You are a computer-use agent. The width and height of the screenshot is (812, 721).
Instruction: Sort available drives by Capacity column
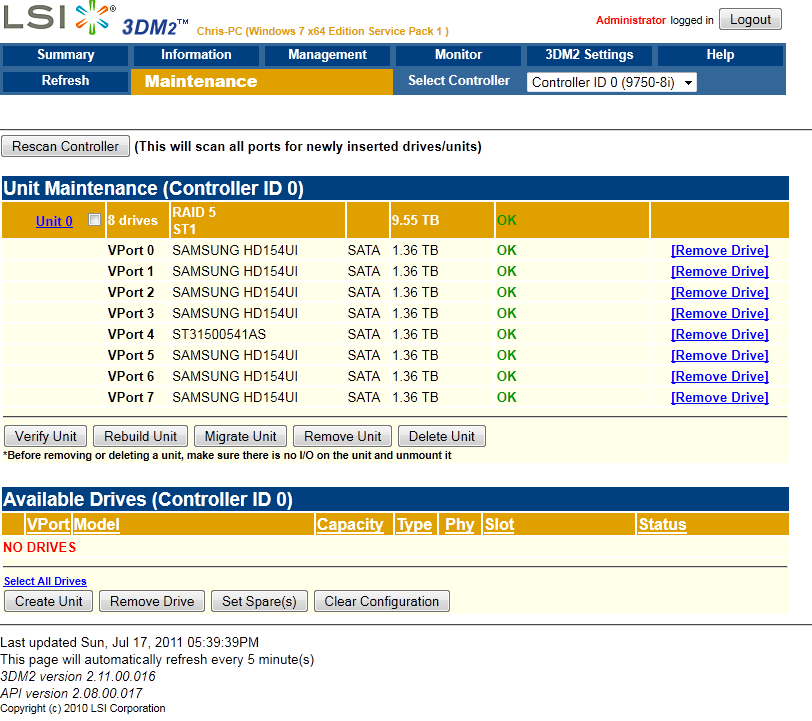click(350, 525)
